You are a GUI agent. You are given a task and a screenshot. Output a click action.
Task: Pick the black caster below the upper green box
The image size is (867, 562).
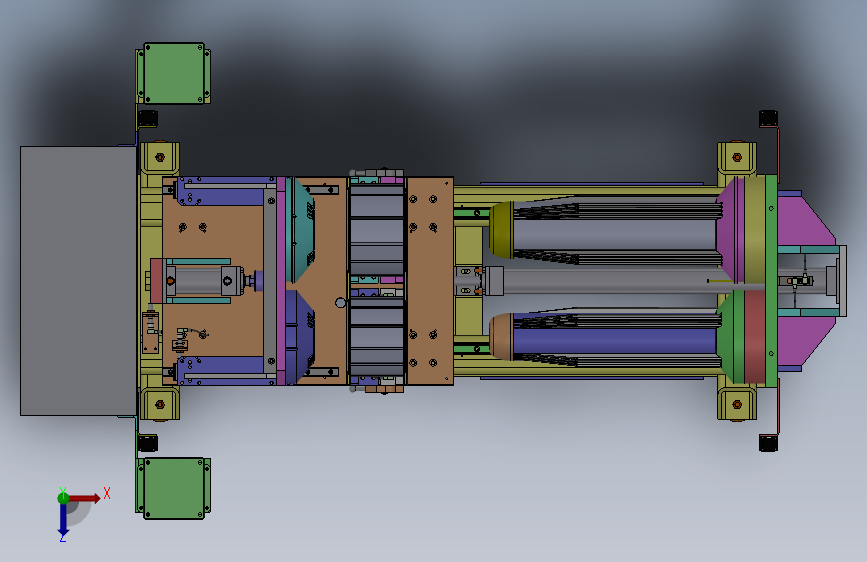click(x=148, y=119)
